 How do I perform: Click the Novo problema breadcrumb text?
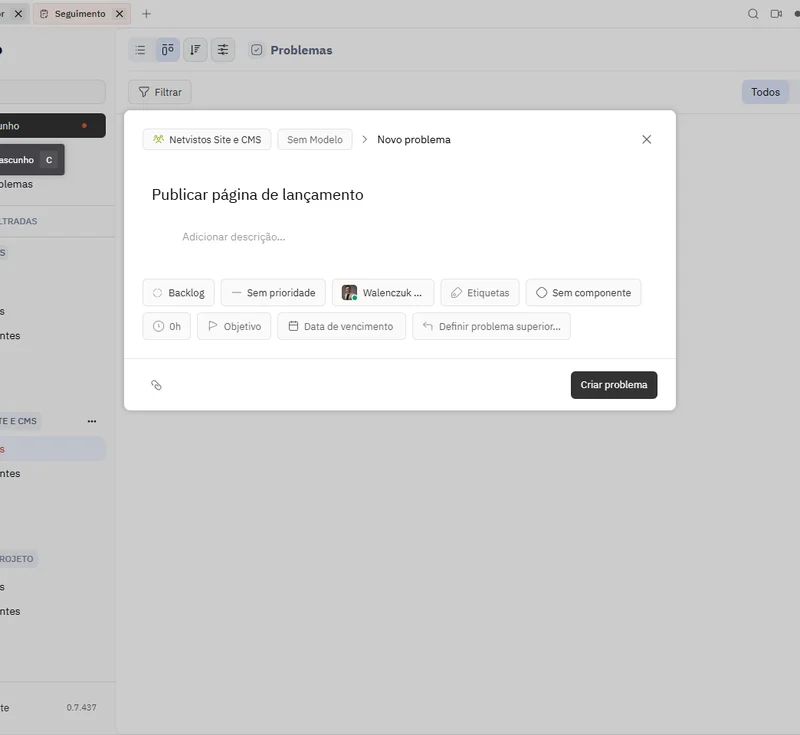click(x=414, y=140)
